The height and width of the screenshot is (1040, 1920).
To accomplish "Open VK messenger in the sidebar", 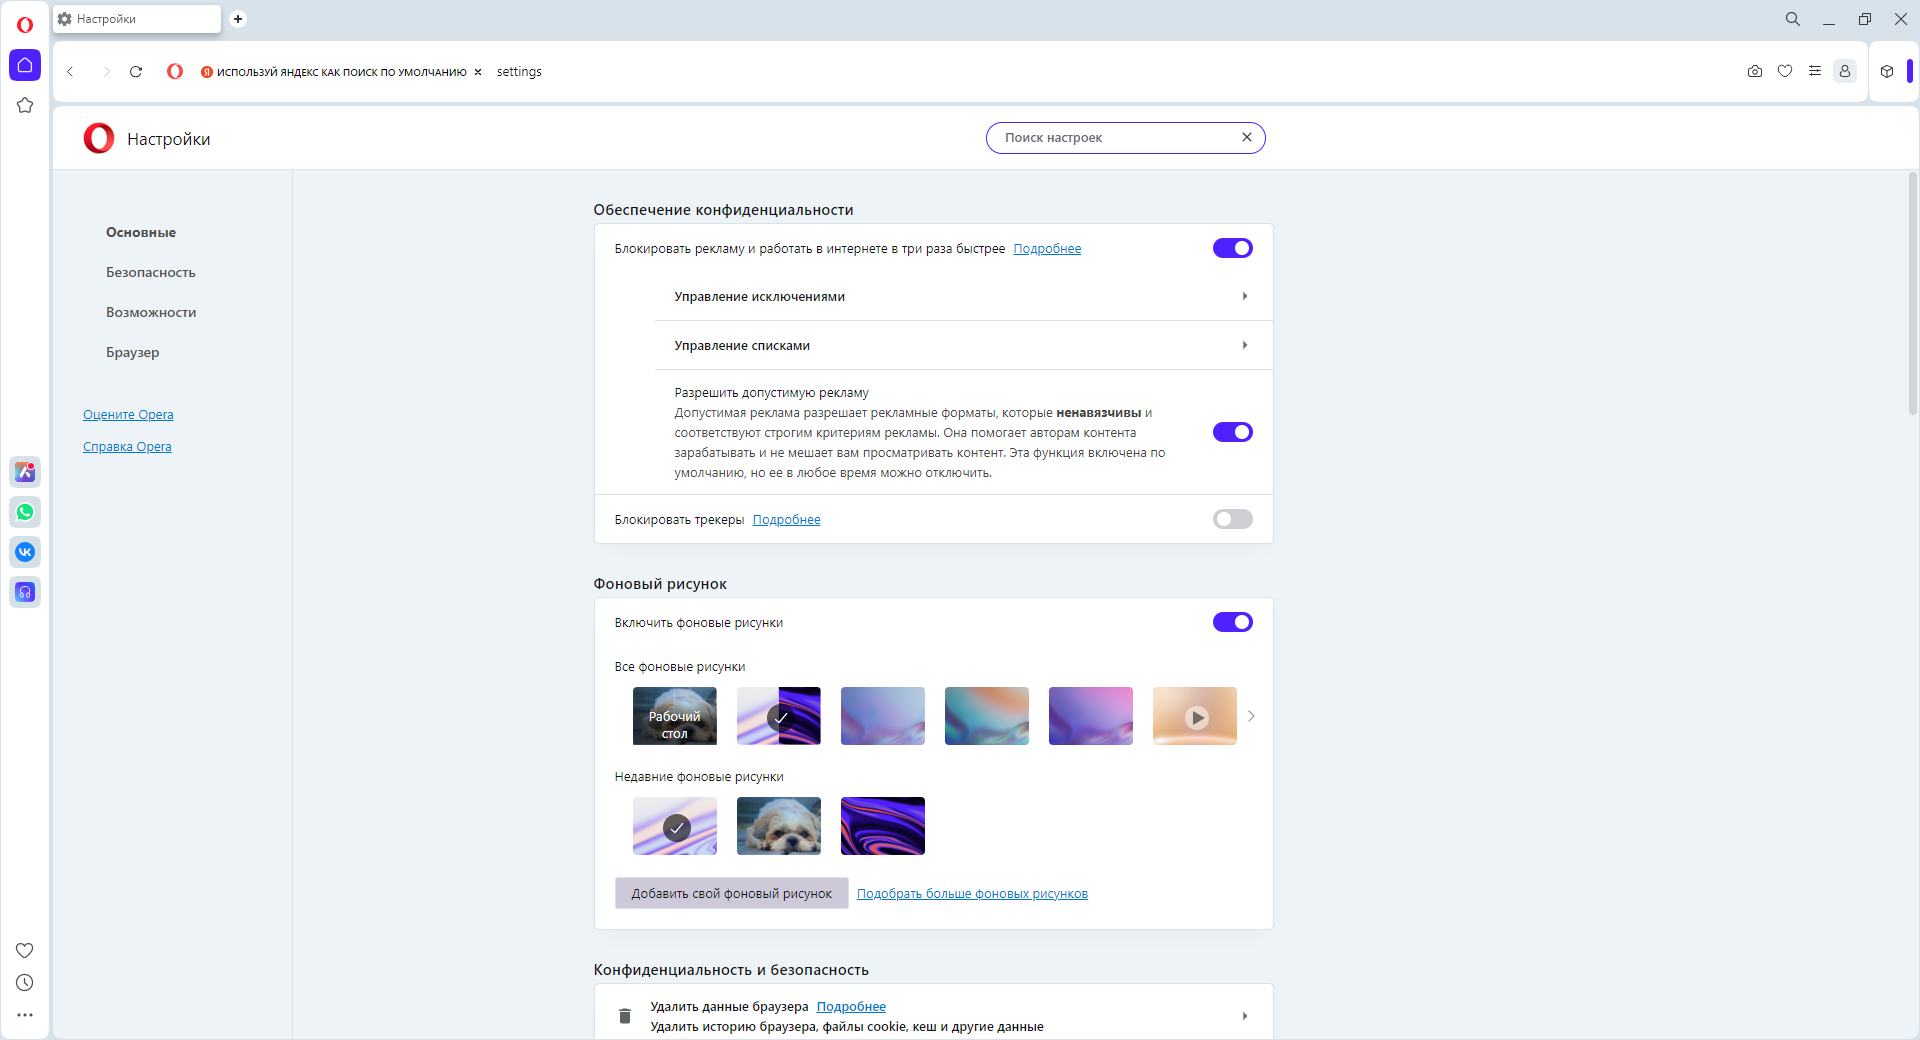I will pos(25,552).
